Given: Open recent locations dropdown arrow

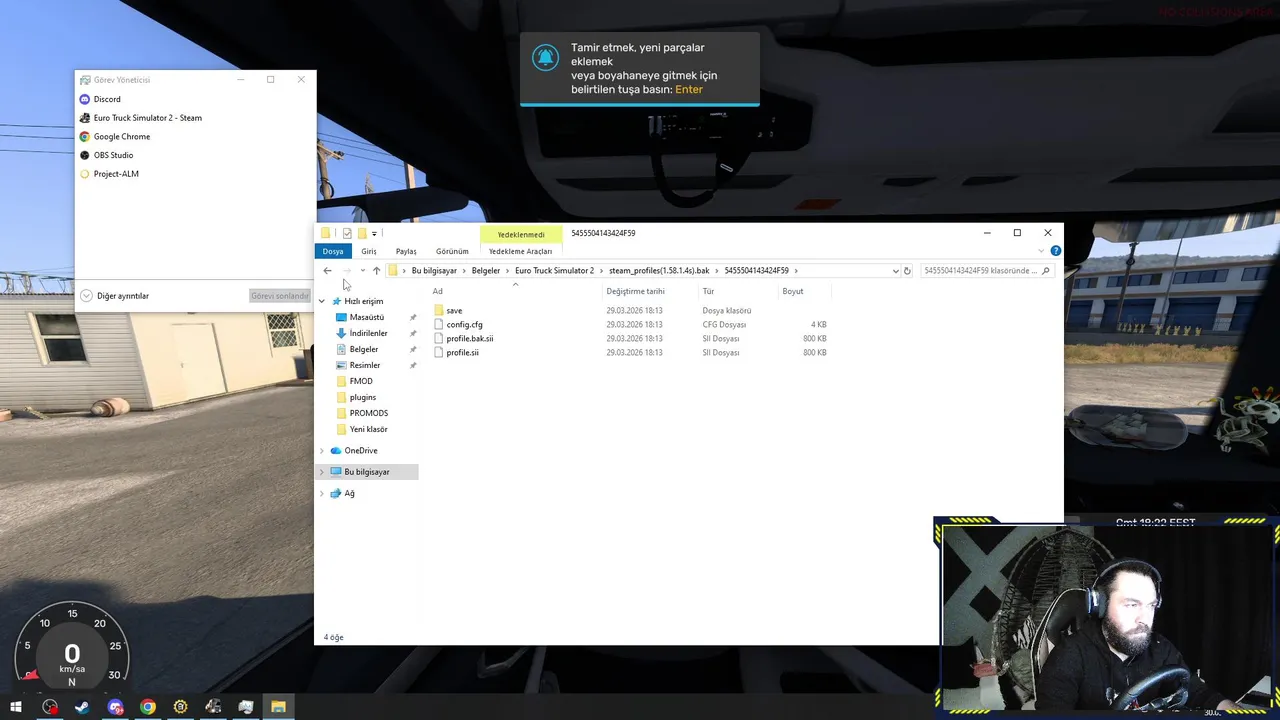Looking at the screenshot, I should coord(362,271).
